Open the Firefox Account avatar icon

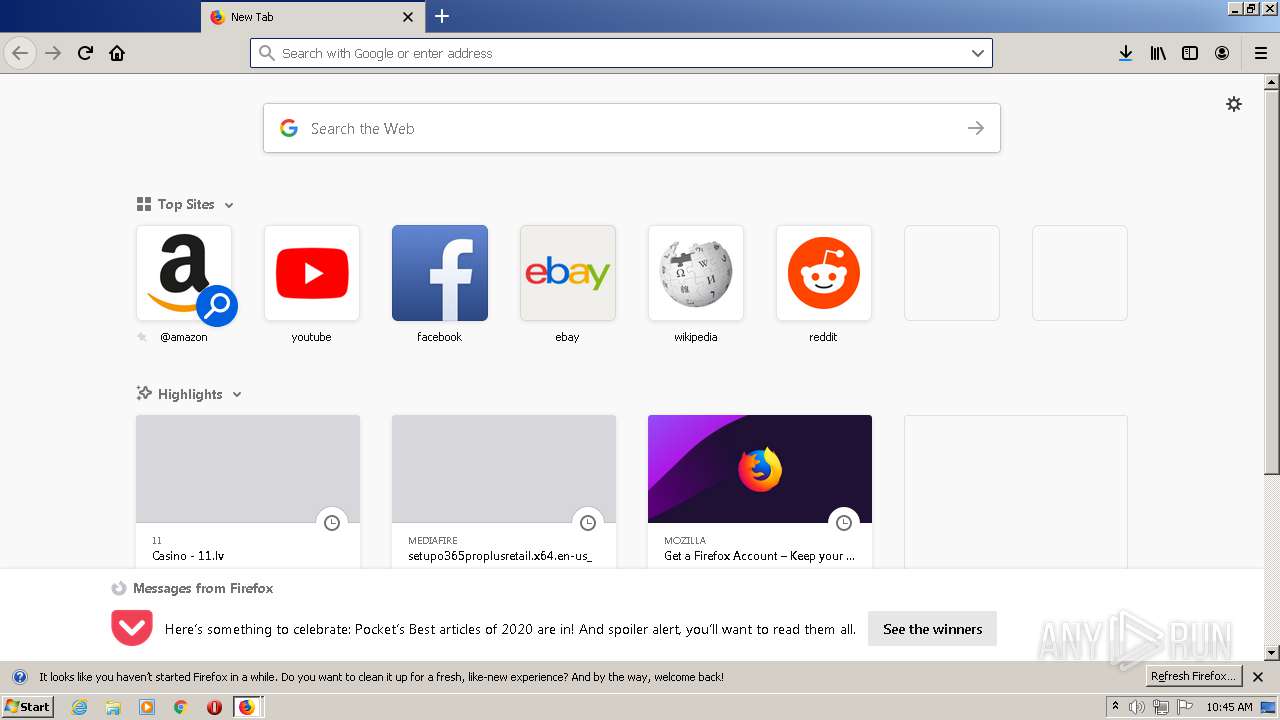tap(1222, 53)
